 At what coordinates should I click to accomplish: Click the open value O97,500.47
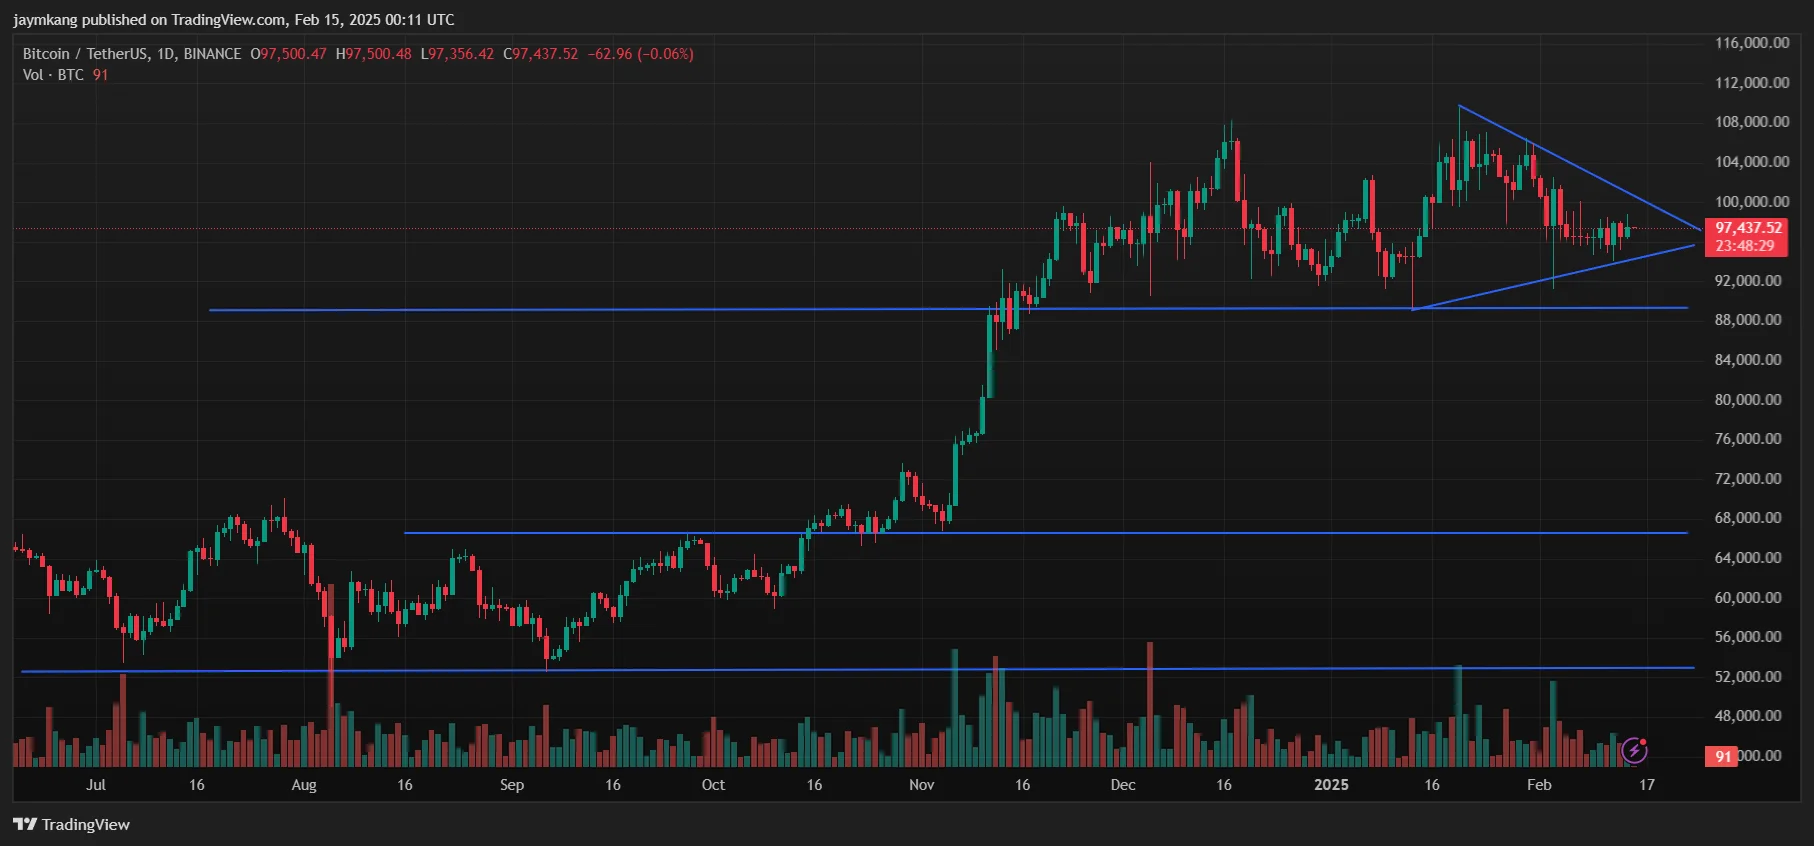288,54
